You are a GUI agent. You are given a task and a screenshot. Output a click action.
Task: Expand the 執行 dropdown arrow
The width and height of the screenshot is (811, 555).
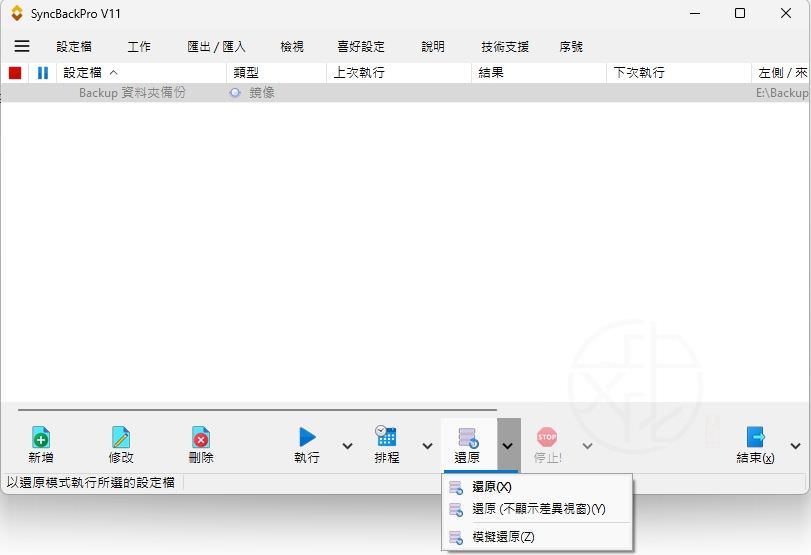pos(347,446)
